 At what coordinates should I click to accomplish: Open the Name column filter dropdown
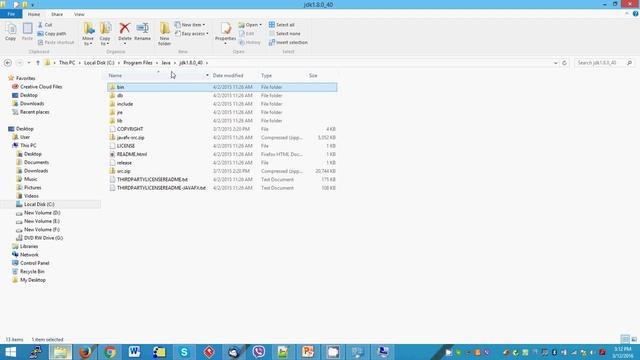[207, 76]
